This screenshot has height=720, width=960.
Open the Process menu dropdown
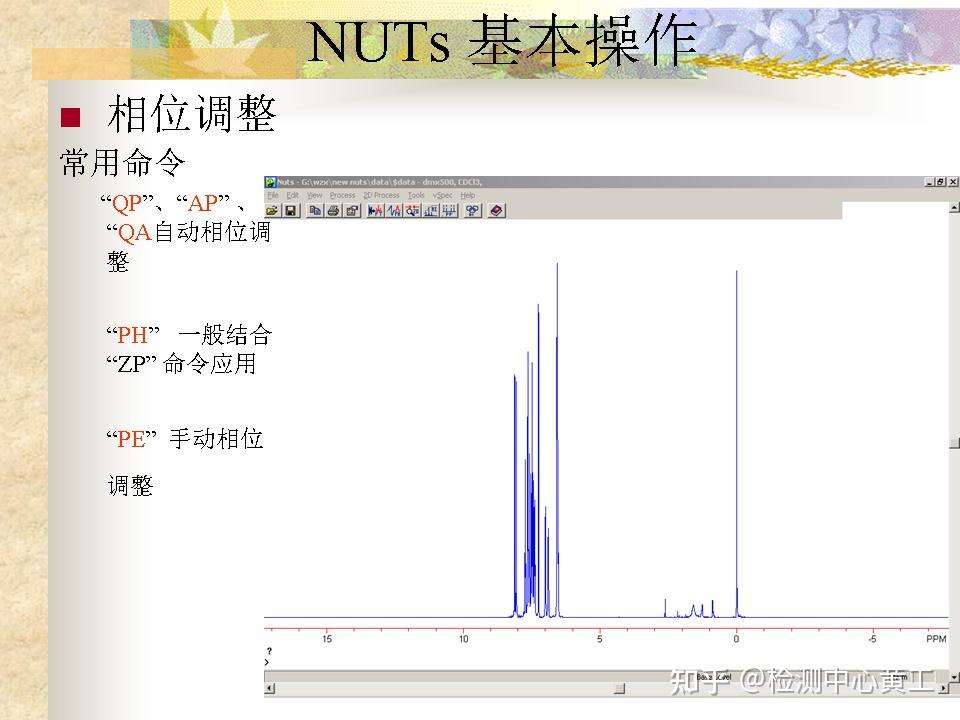pos(342,196)
